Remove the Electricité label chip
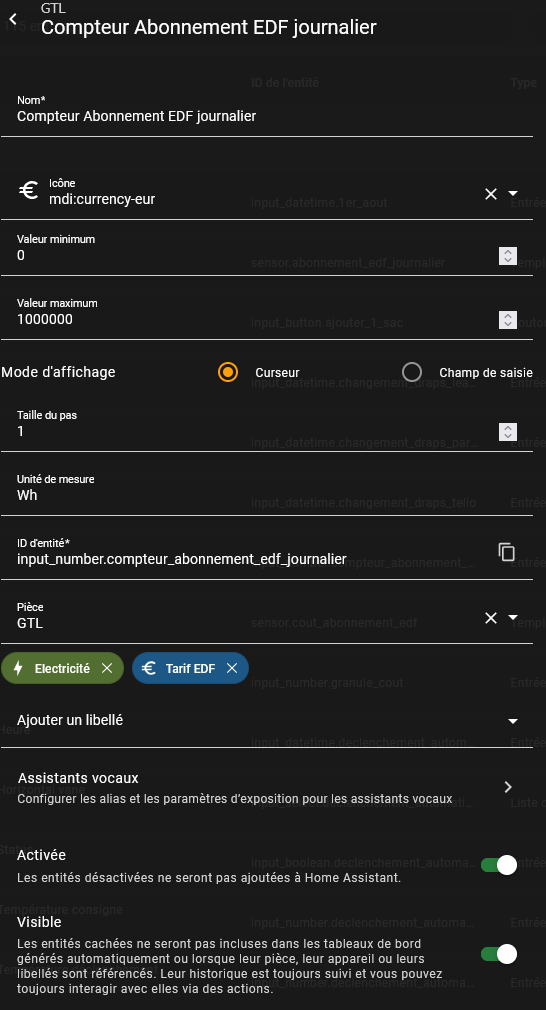This screenshot has width=546, height=1010. tap(108, 669)
